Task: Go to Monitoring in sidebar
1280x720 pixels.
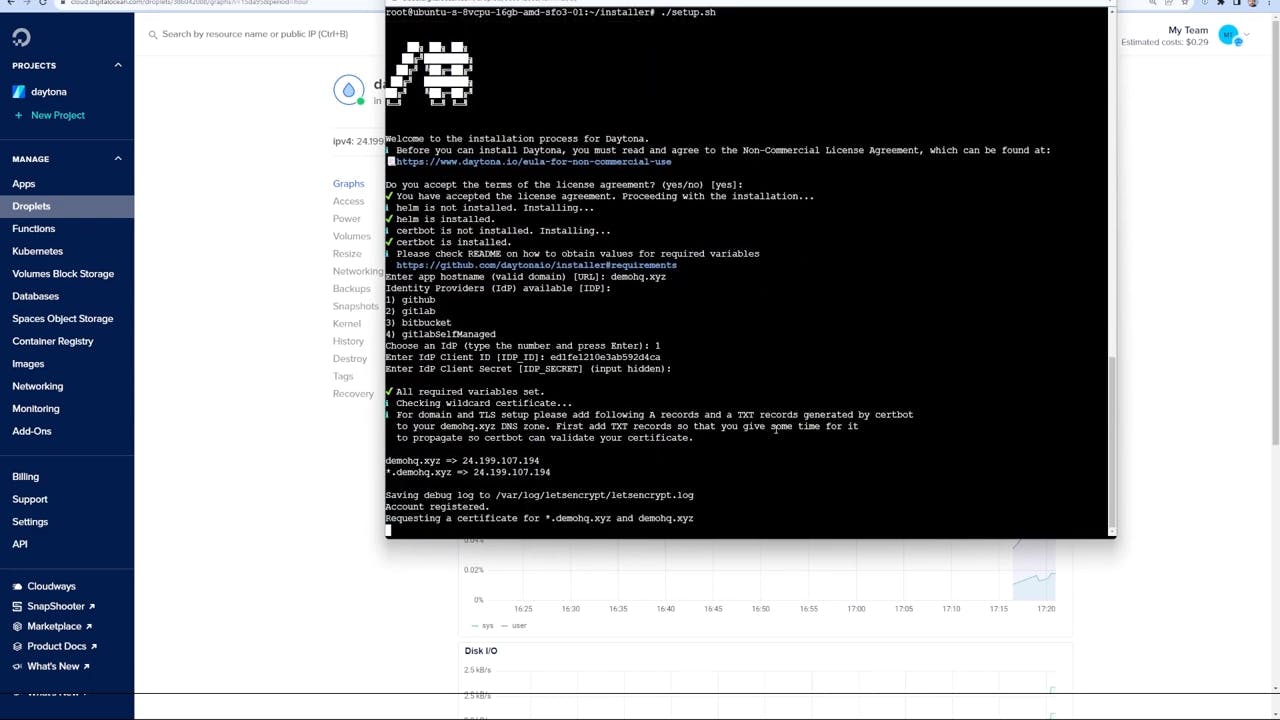Action: pos(36,409)
